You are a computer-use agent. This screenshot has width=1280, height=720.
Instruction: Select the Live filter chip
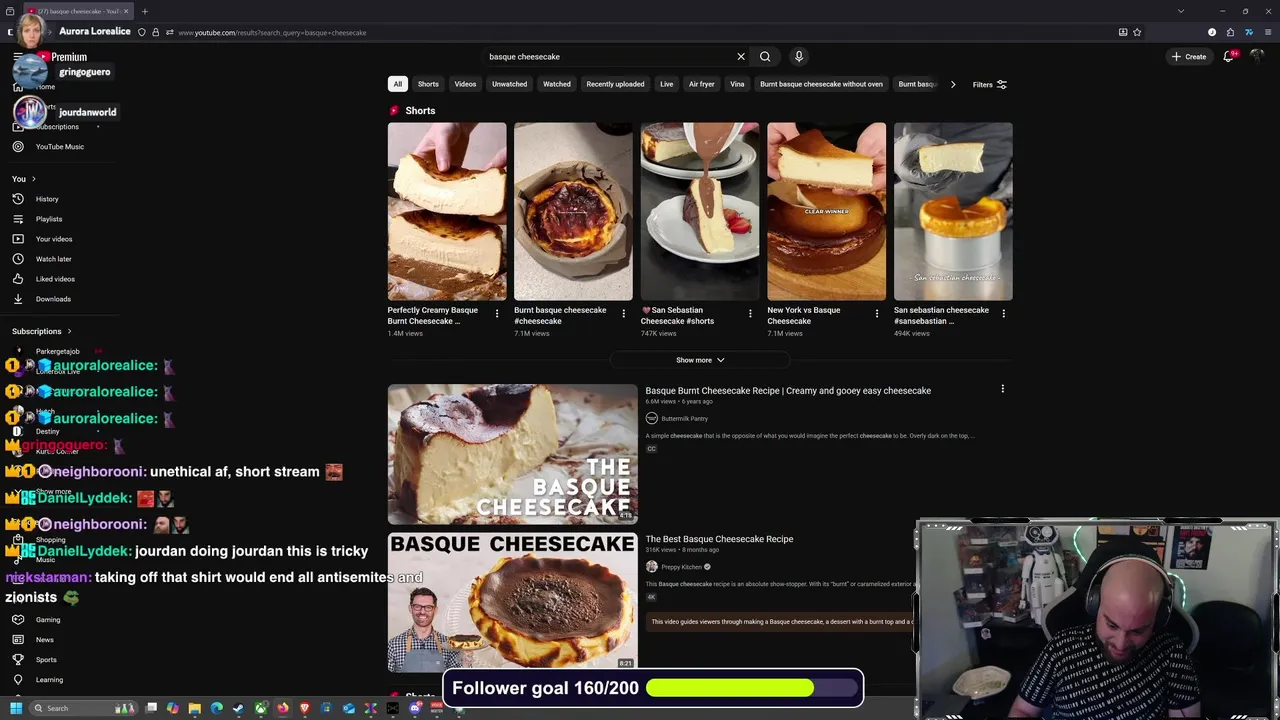(666, 84)
